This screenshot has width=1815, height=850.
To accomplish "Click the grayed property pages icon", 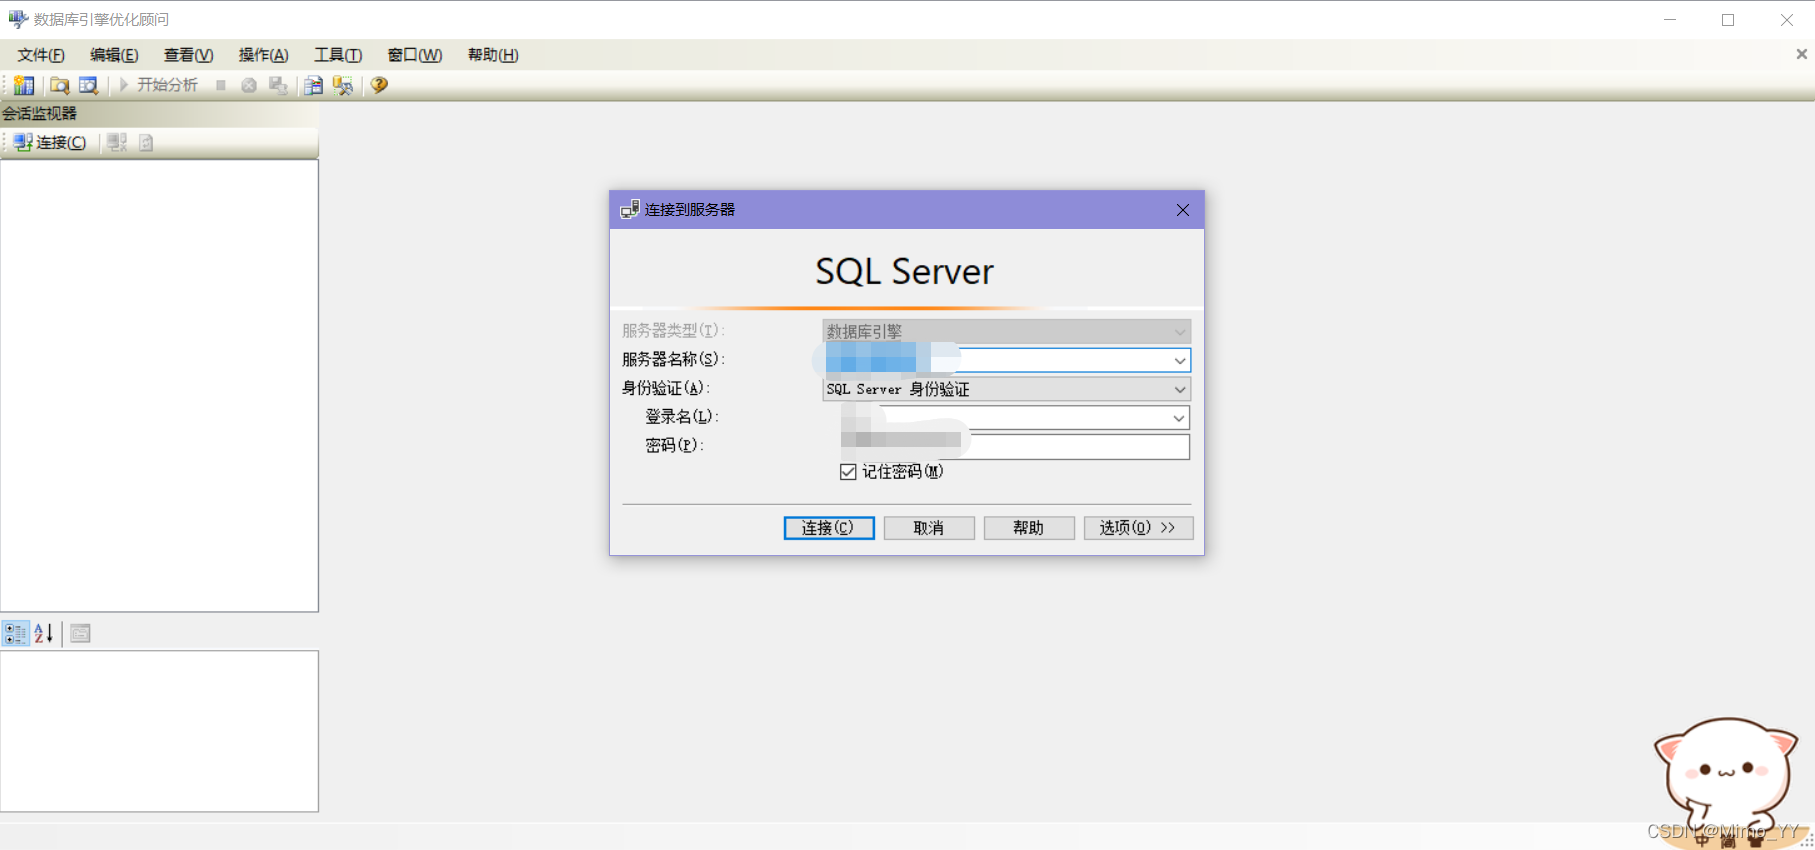I will coord(81,633).
